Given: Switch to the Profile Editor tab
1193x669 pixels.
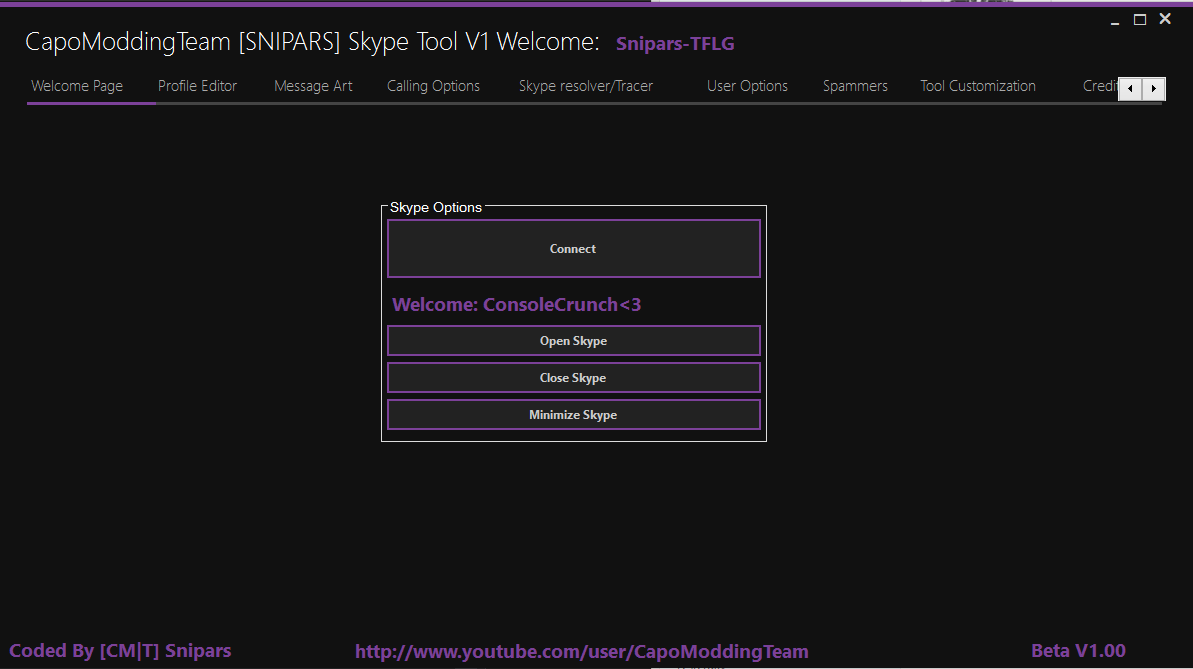Looking at the screenshot, I should point(197,86).
